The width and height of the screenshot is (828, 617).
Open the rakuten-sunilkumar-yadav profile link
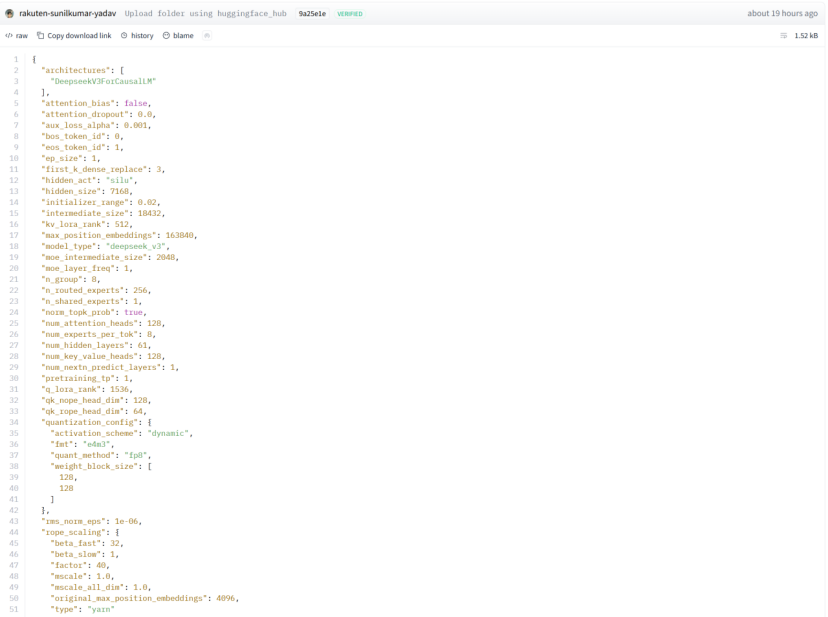pyautogui.click(x=68, y=14)
